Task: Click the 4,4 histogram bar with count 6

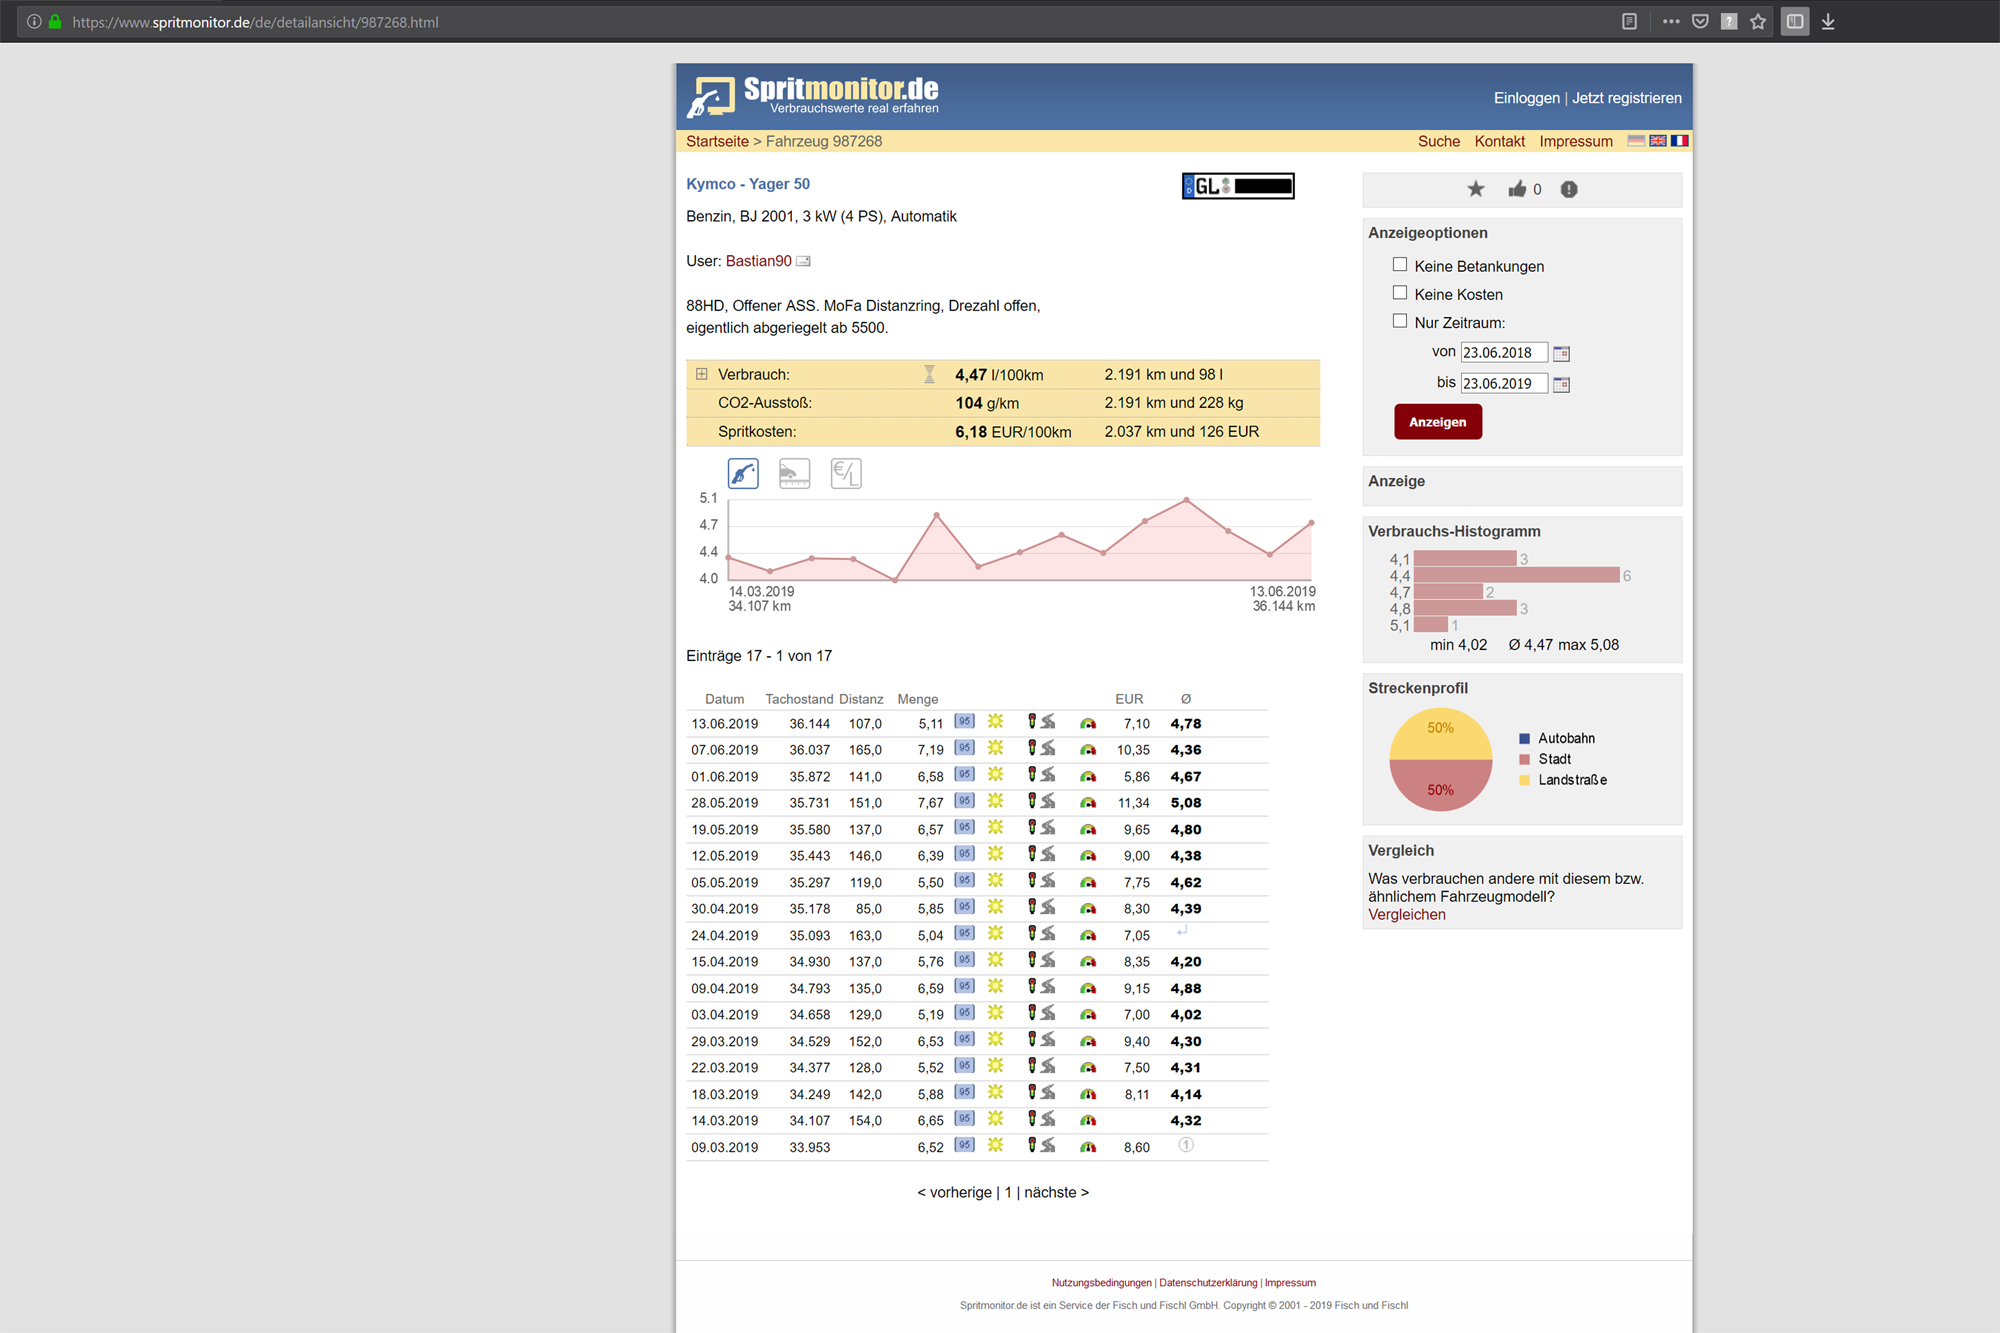Action: point(1516,575)
